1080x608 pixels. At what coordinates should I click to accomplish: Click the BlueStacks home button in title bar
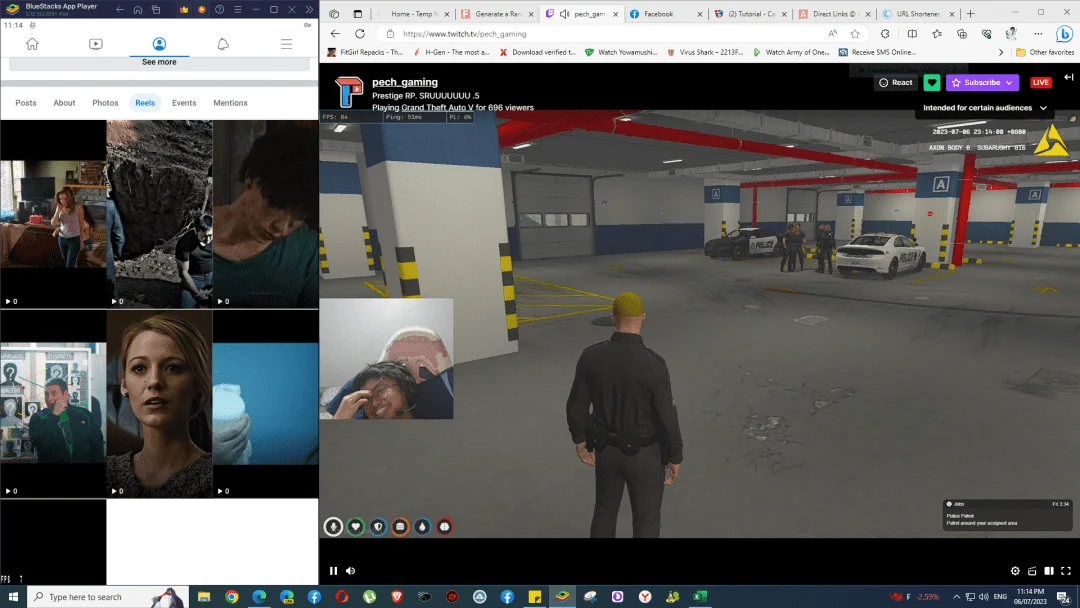click(x=138, y=10)
